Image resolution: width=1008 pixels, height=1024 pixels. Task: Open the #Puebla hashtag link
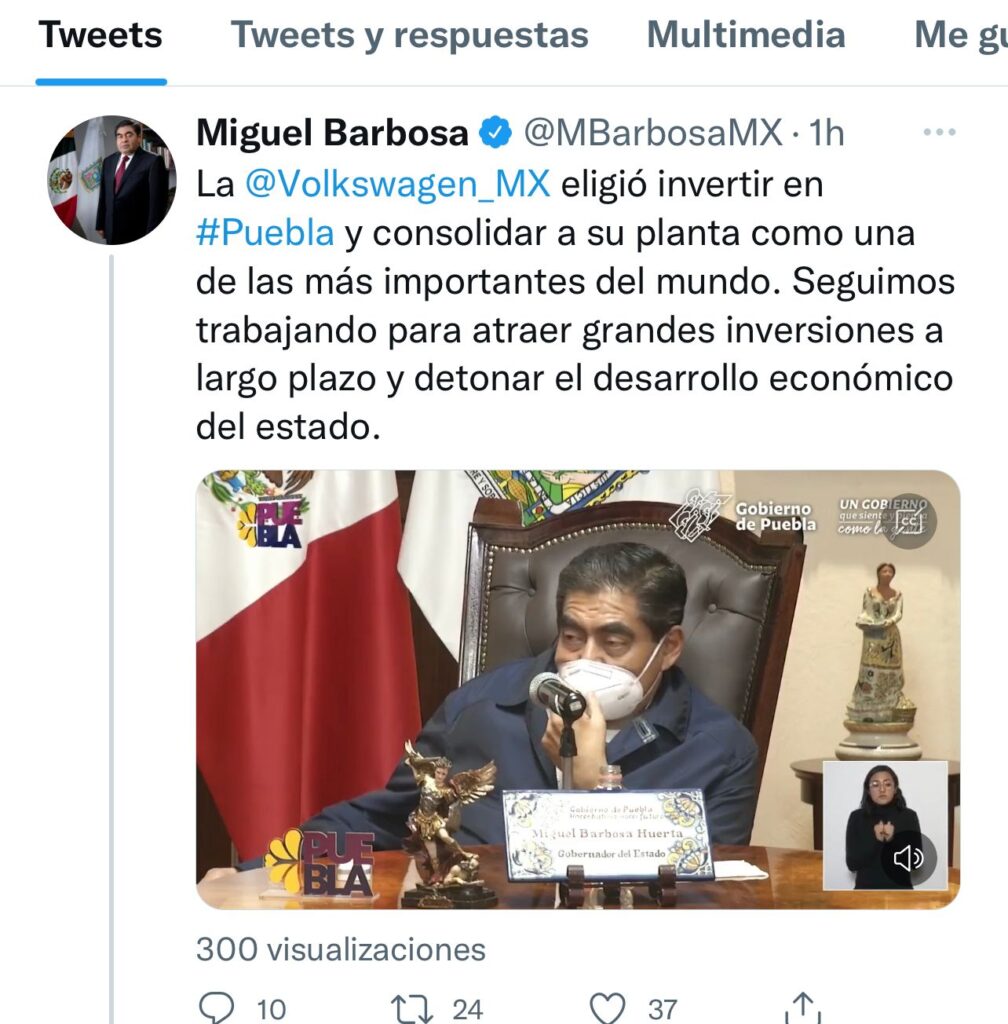coord(265,233)
